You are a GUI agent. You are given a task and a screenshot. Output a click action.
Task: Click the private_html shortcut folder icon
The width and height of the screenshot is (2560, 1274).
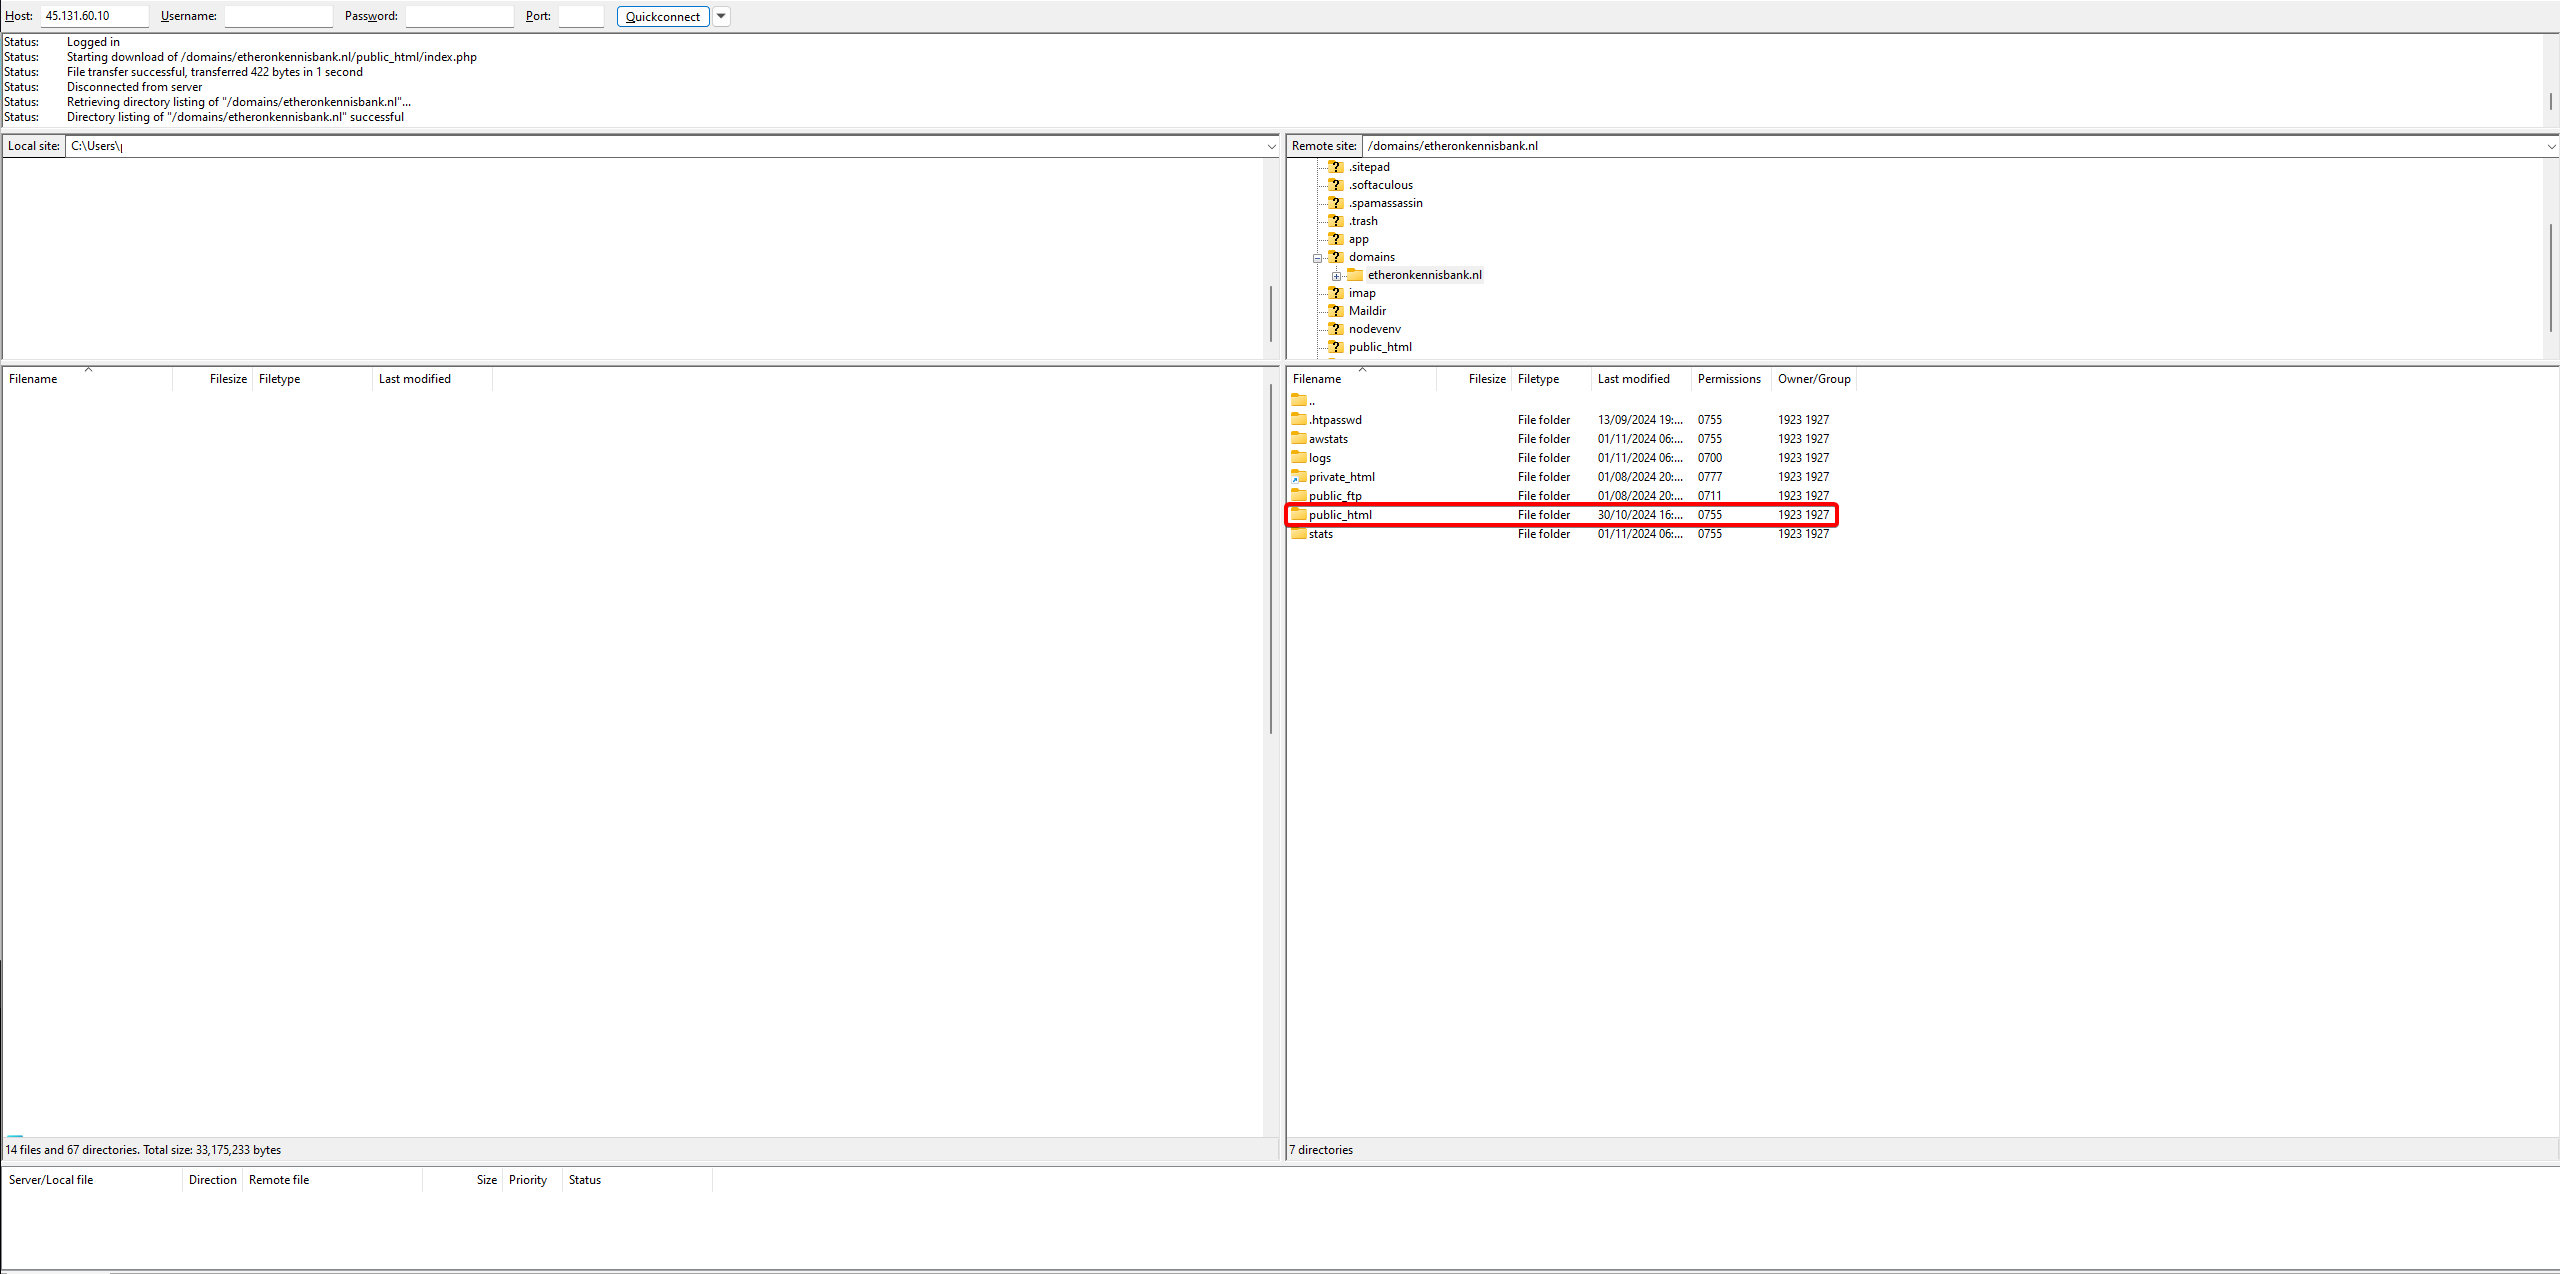[1299, 477]
